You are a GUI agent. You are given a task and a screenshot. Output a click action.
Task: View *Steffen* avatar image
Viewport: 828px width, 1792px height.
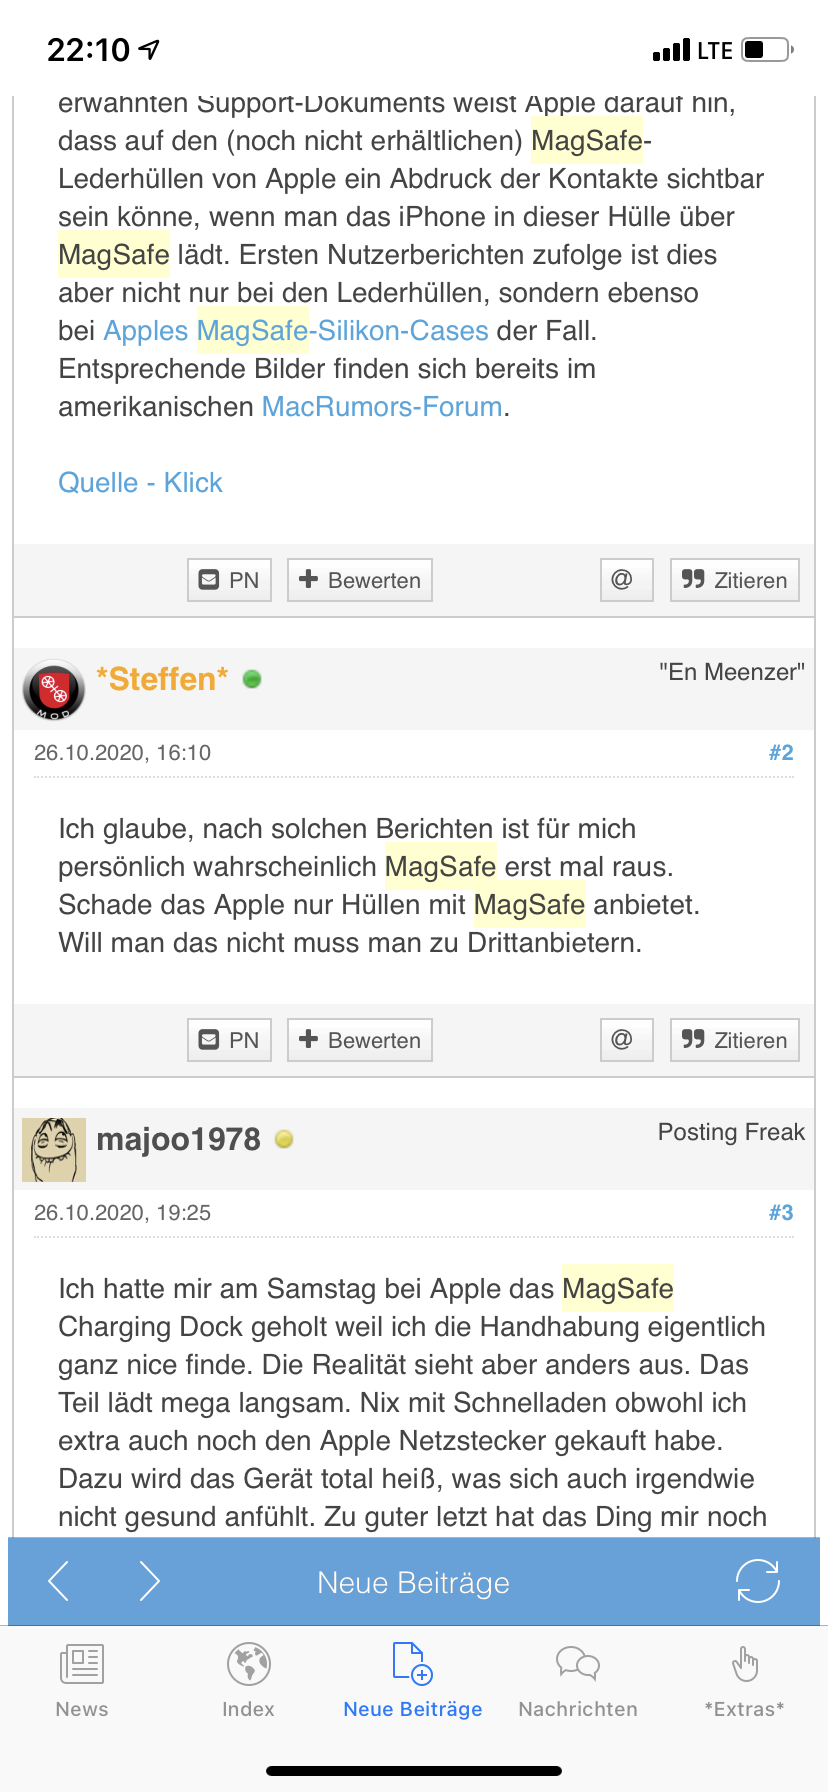pos(54,689)
